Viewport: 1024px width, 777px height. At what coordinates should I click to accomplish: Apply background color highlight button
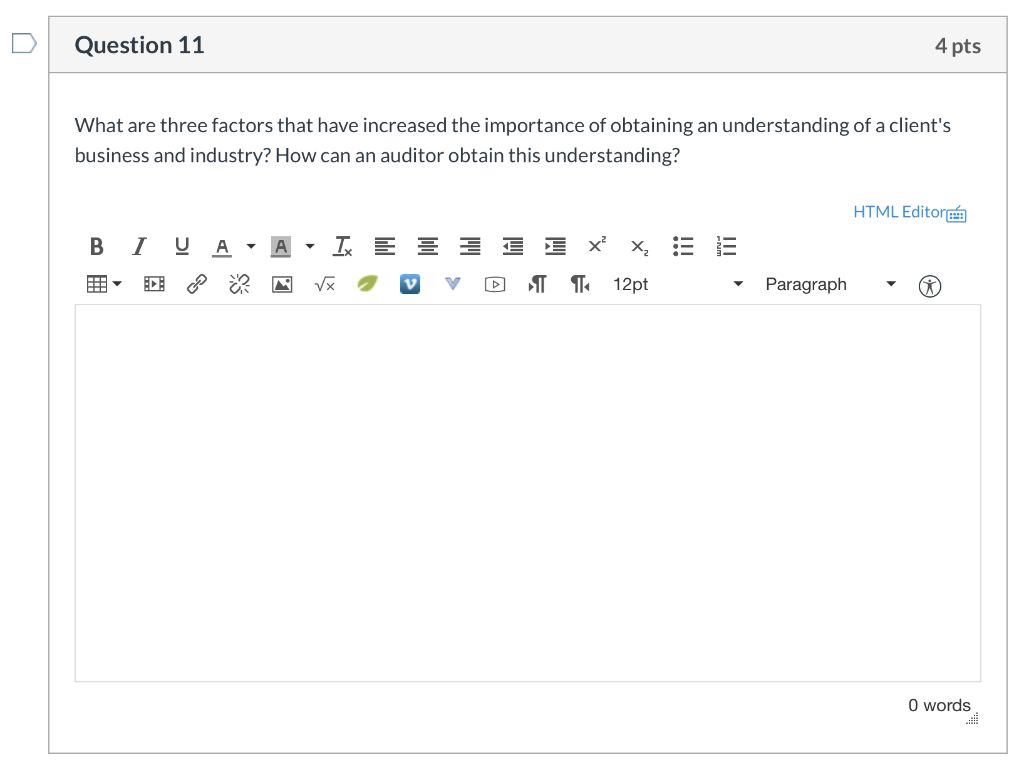coord(281,246)
